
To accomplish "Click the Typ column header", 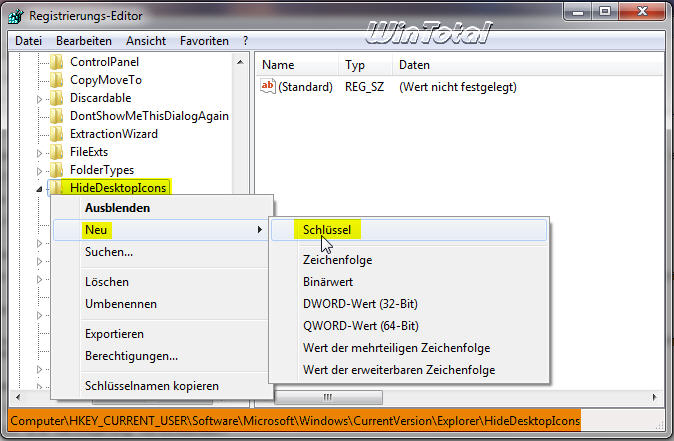I will pyautogui.click(x=365, y=65).
